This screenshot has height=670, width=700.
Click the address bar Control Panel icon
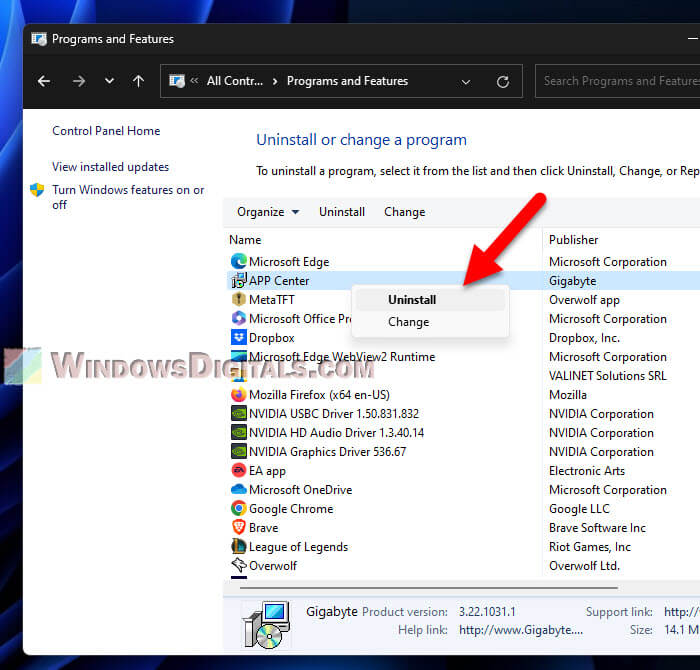(x=177, y=81)
